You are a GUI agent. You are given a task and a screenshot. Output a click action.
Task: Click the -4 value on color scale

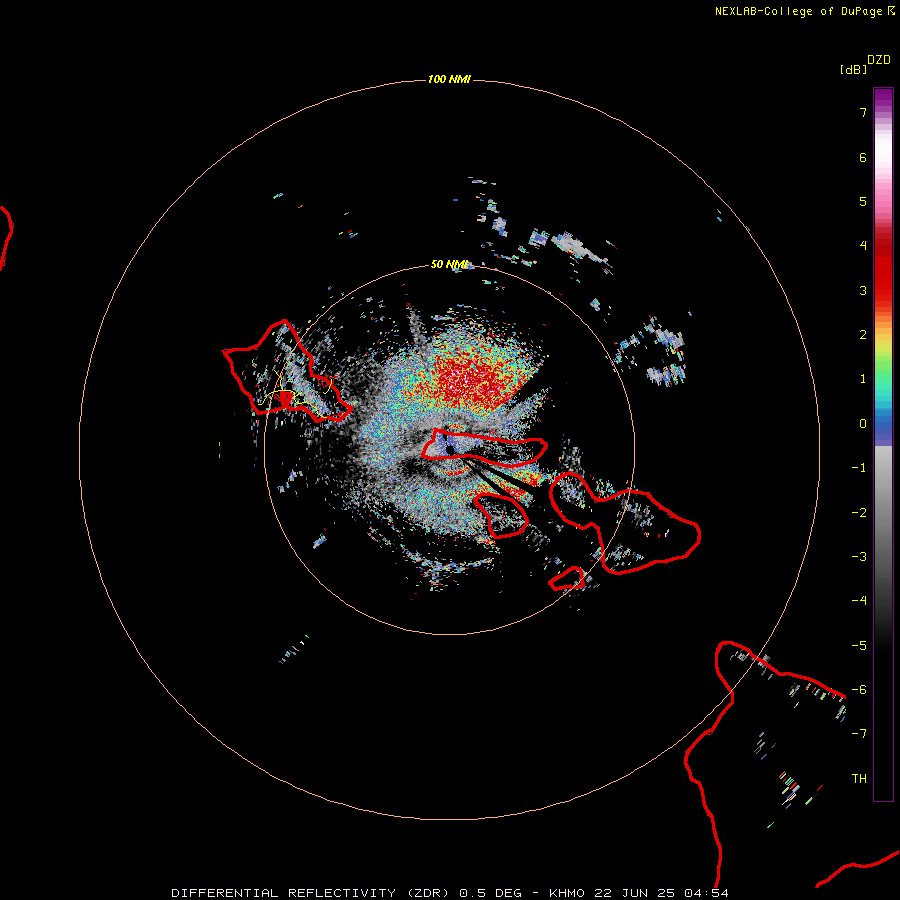(859, 601)
